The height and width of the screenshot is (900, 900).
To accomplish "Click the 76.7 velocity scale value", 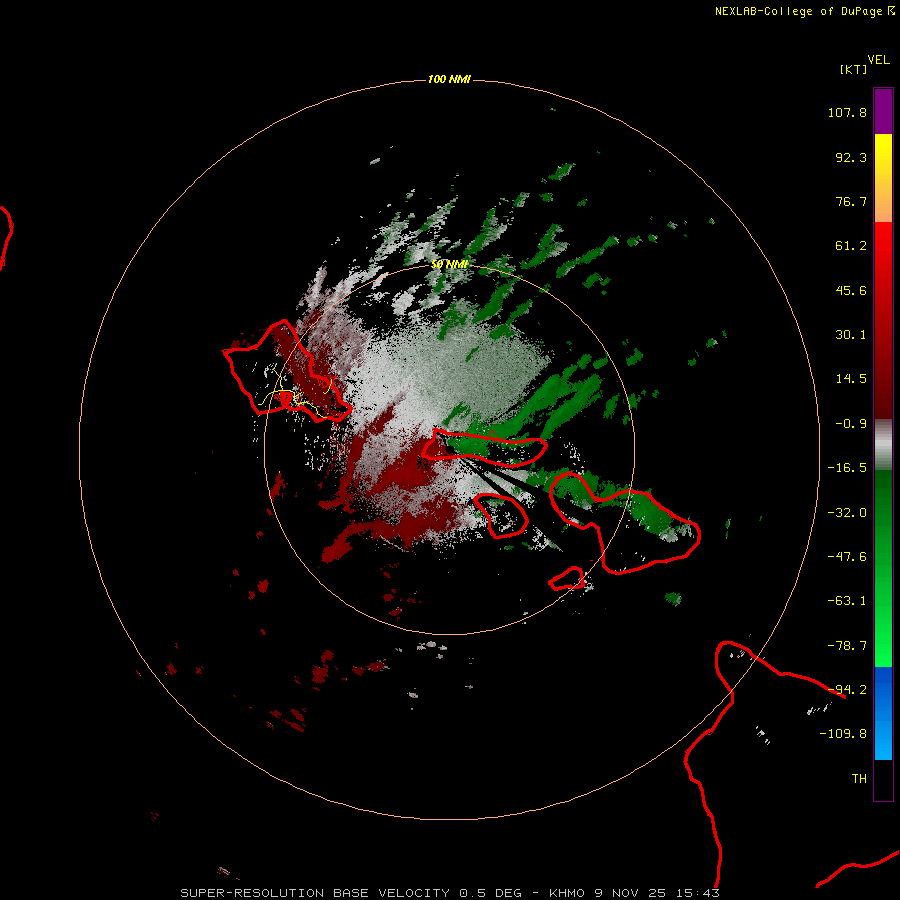I will [851, 201].
